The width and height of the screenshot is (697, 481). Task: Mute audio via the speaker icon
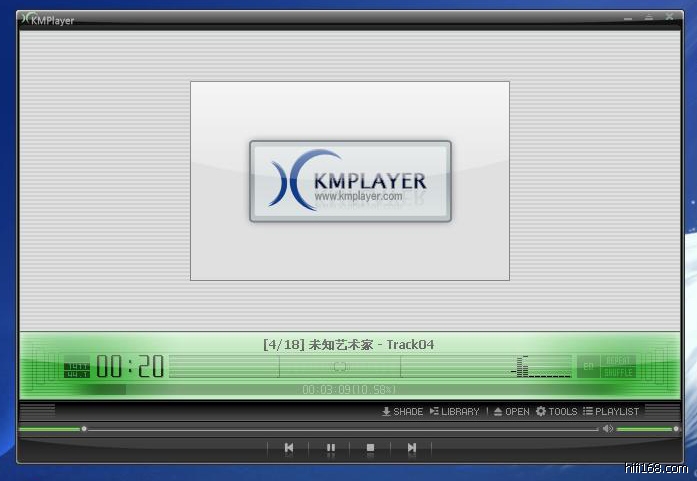click(x=607, y=429)
